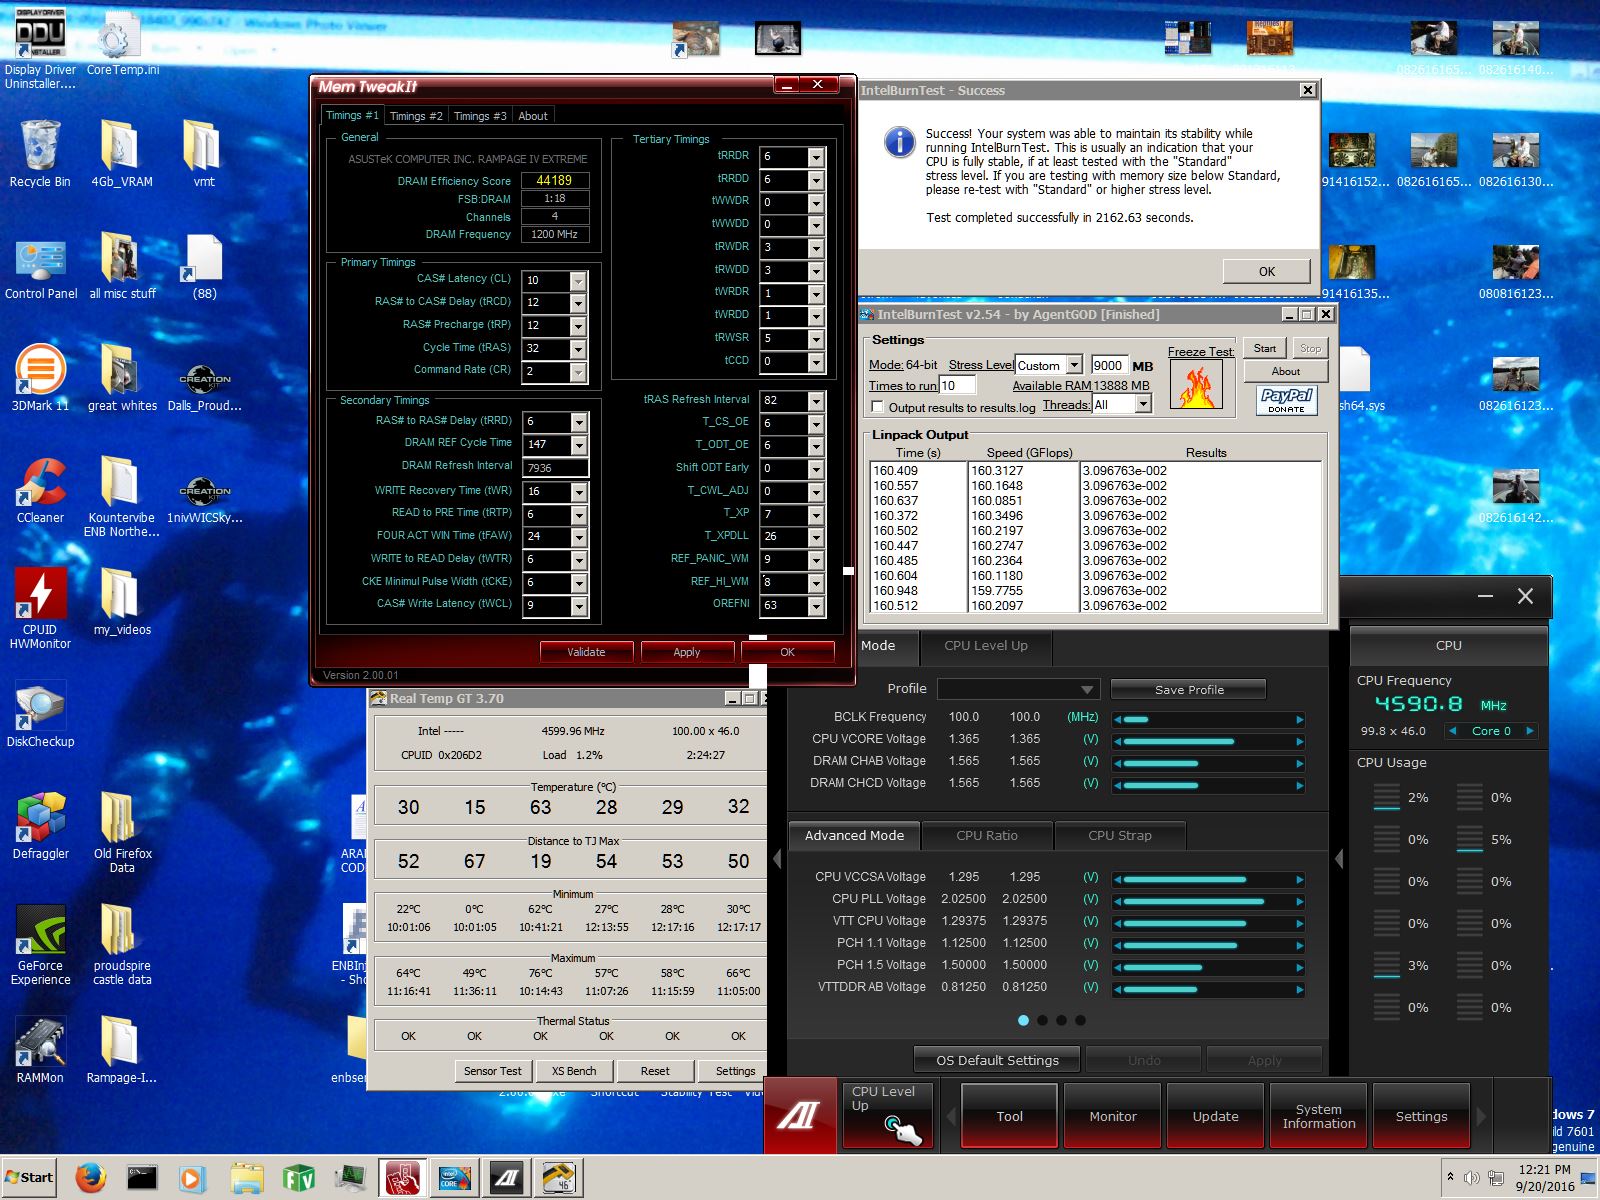The image size is (1600, 1200).
Task: Open the Defraggler desktop shortcut
Action: pos(40,826)
